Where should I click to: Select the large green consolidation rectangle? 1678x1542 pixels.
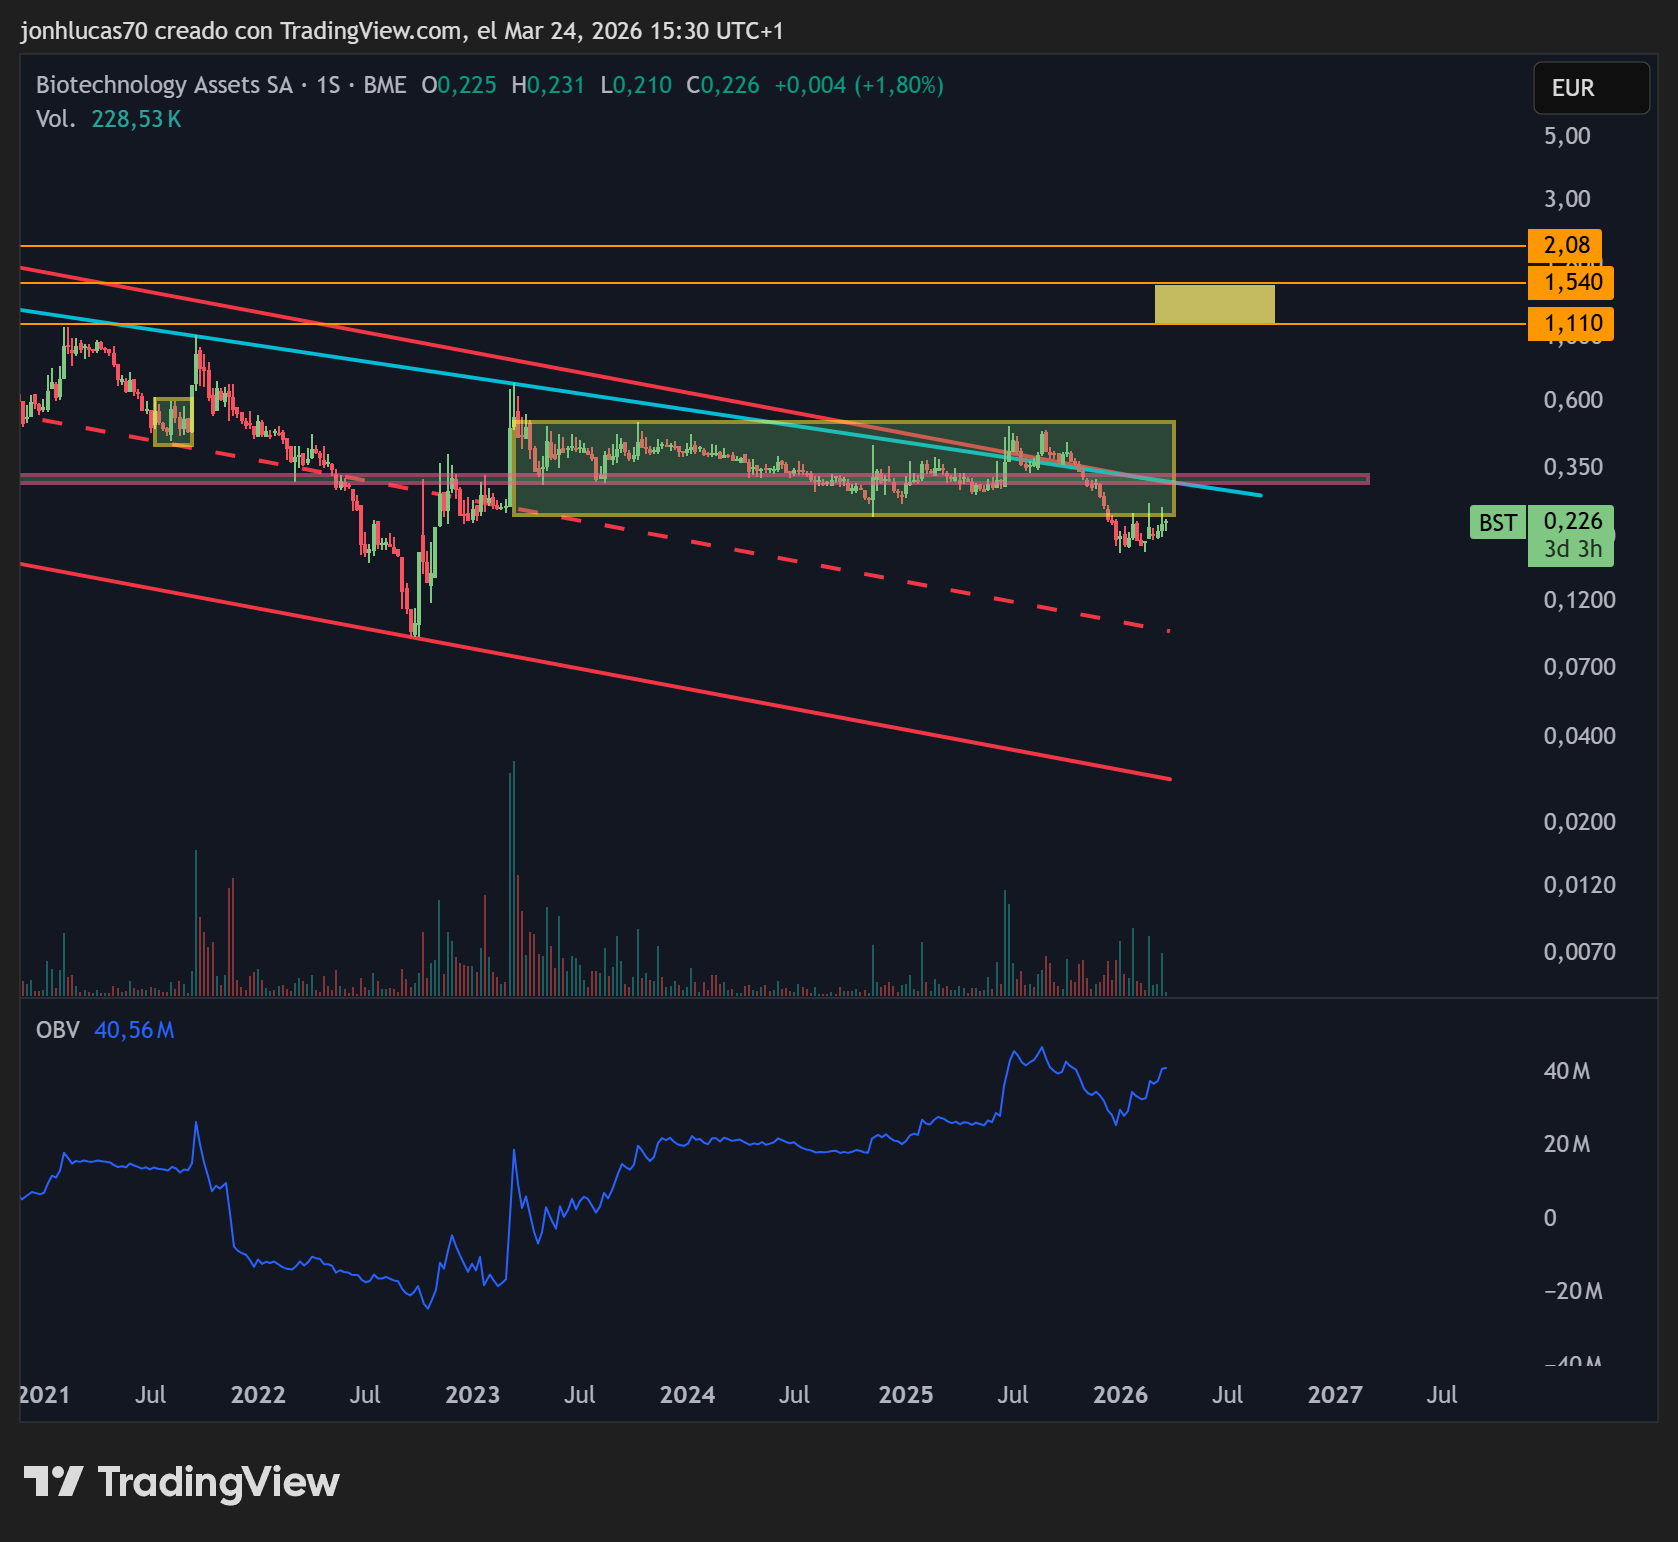[842, 468]
